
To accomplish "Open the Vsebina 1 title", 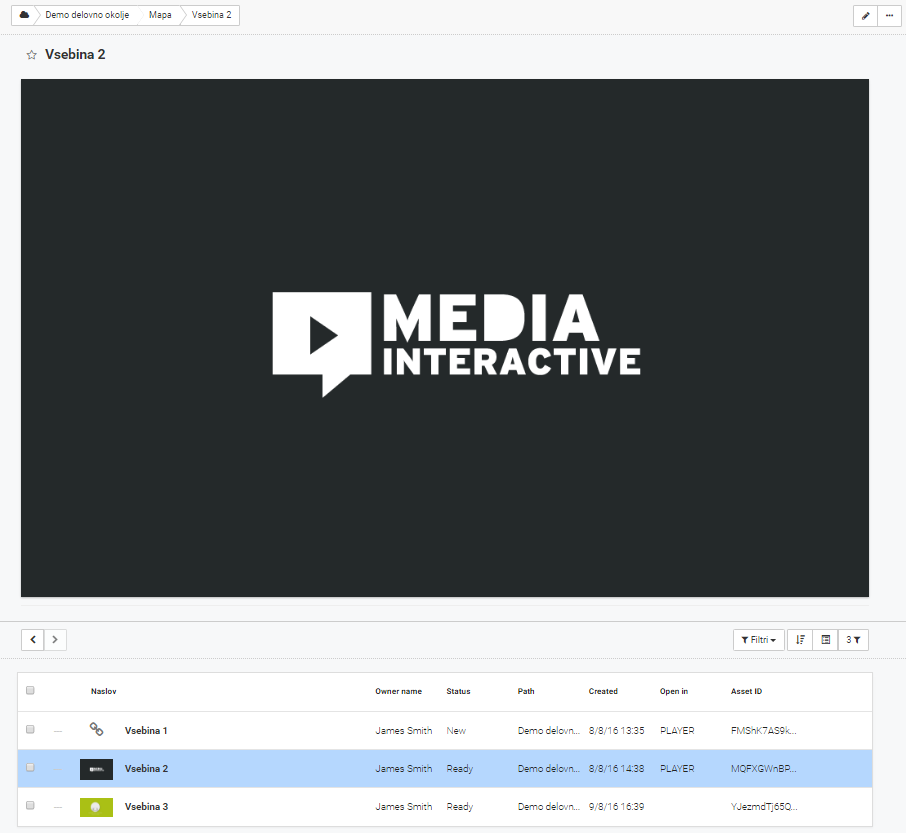I will 146,731.
